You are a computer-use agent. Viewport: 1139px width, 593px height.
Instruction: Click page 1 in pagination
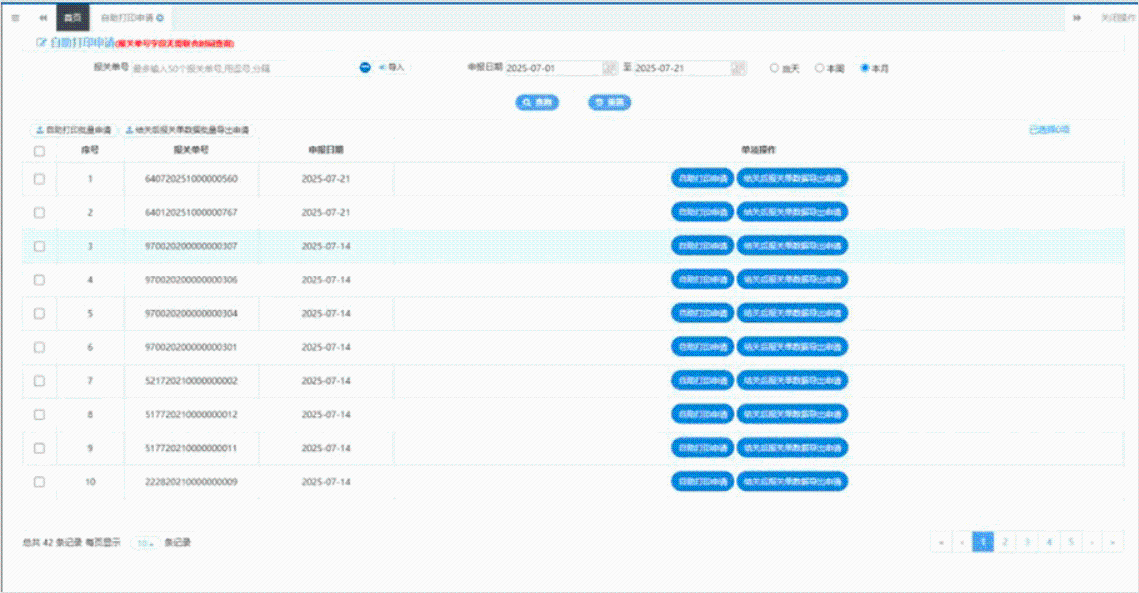tap(983, 542)
